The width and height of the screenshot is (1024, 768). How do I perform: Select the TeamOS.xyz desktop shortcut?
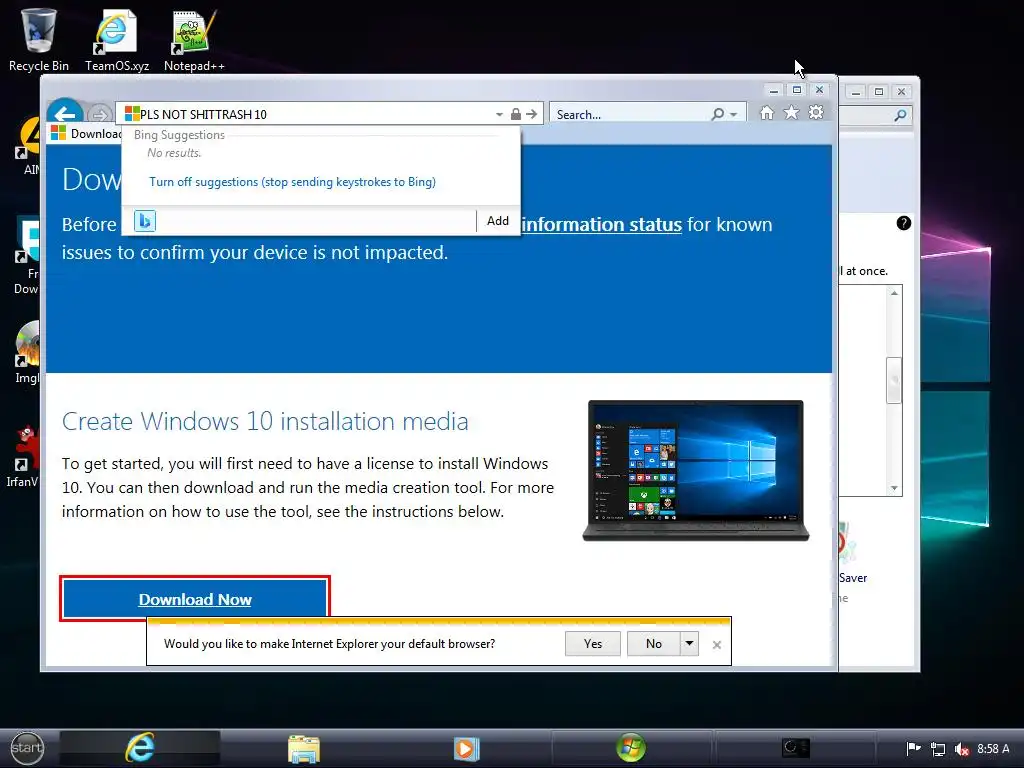[x=116, y=39]
